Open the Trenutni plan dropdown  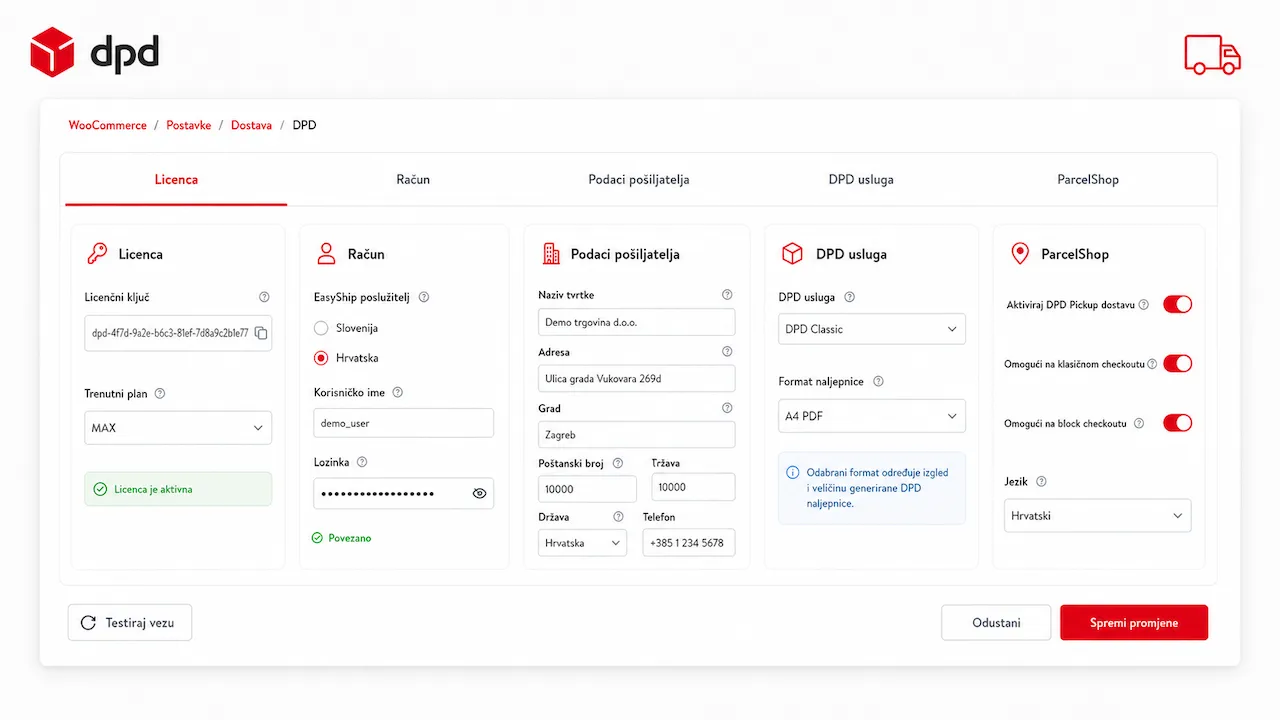click(x=178, y=428)
